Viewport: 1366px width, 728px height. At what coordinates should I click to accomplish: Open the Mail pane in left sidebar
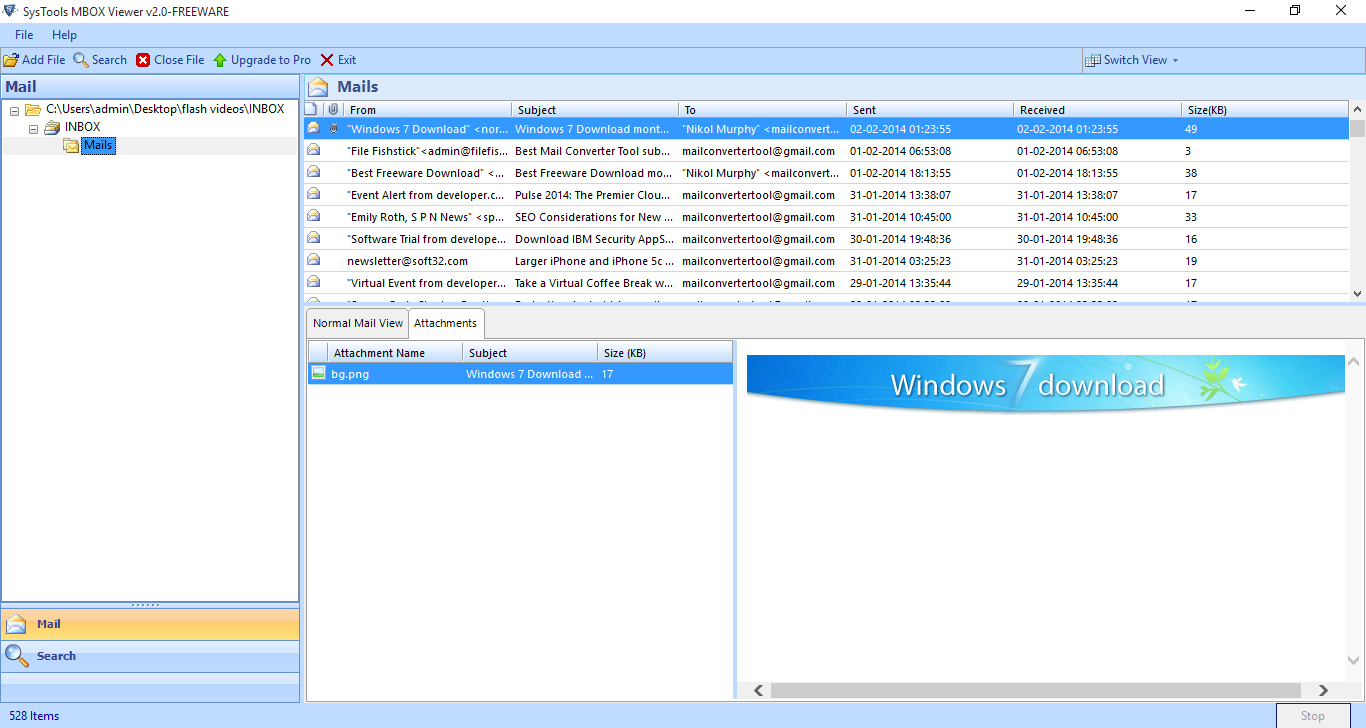tap(48, 624)
